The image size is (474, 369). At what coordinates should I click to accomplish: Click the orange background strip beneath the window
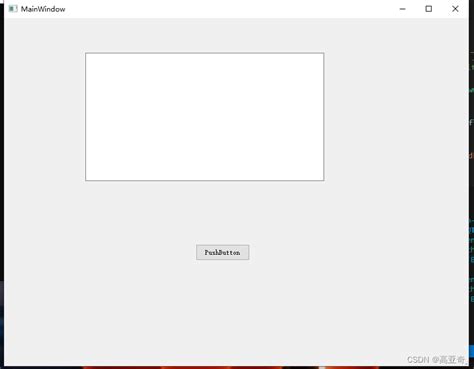click(x=200, y=367)
